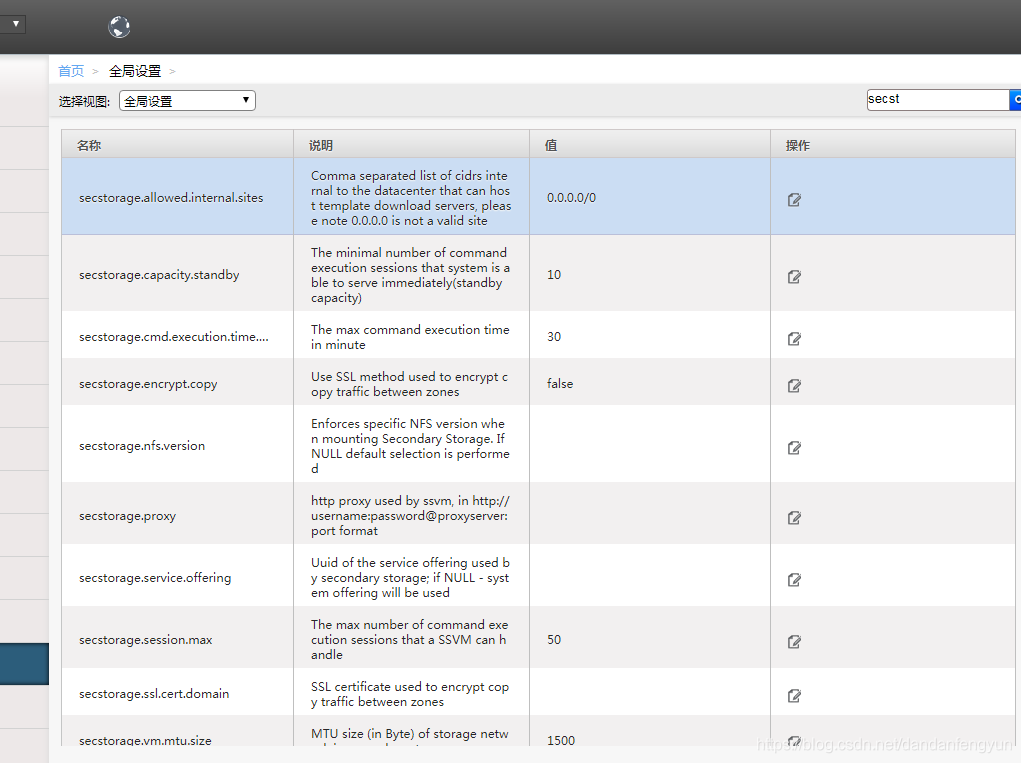
Task: Select the secstorage.capacity.standby name cell
Action: pyautogui.click(x=159, y=275)
